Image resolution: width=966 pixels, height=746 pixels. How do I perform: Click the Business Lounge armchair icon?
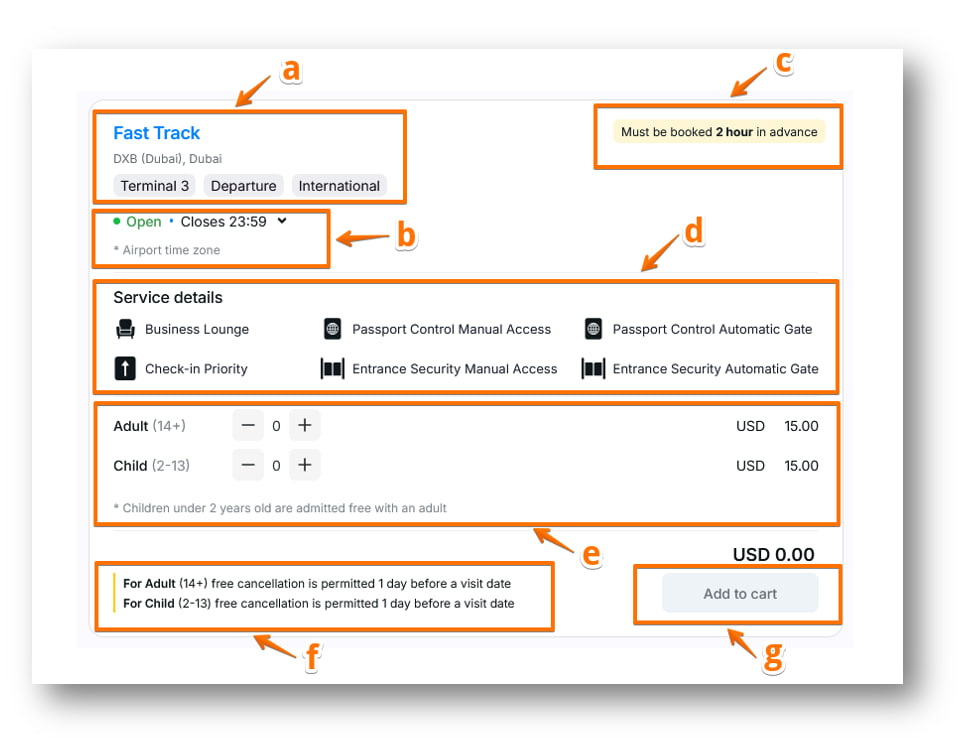[x=125, y=329]
